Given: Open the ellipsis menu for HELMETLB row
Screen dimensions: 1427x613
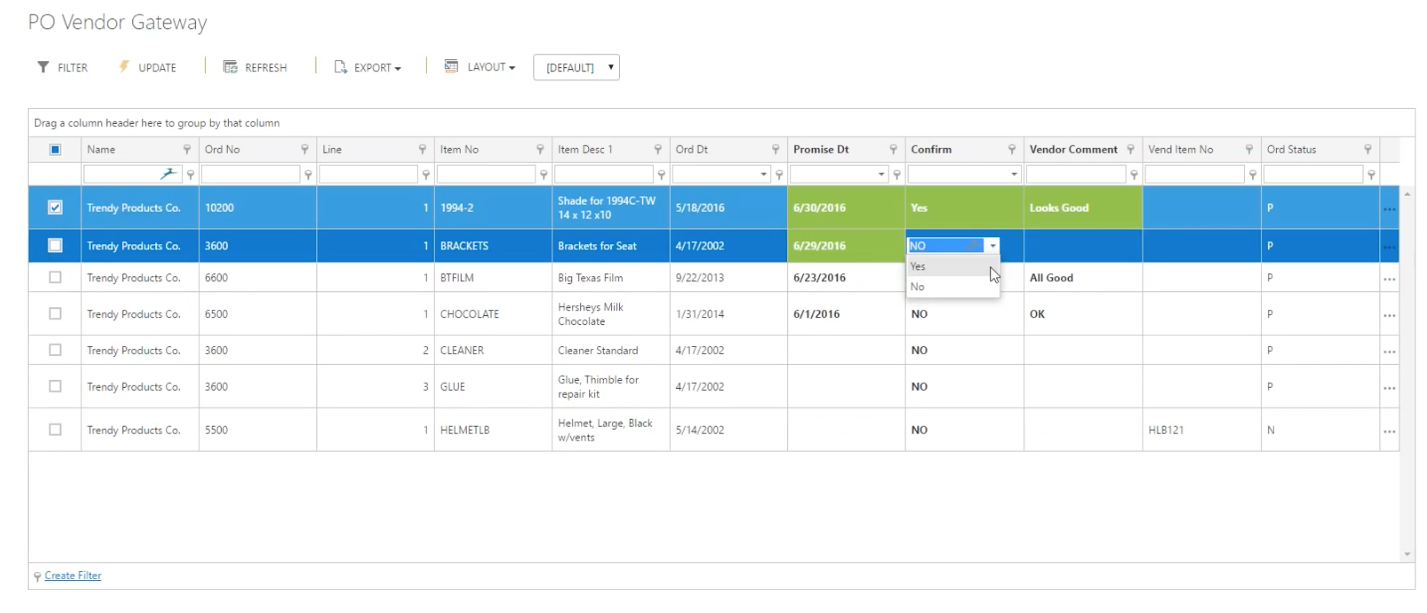Looking at the screenshot, I should pos(1389,431).
